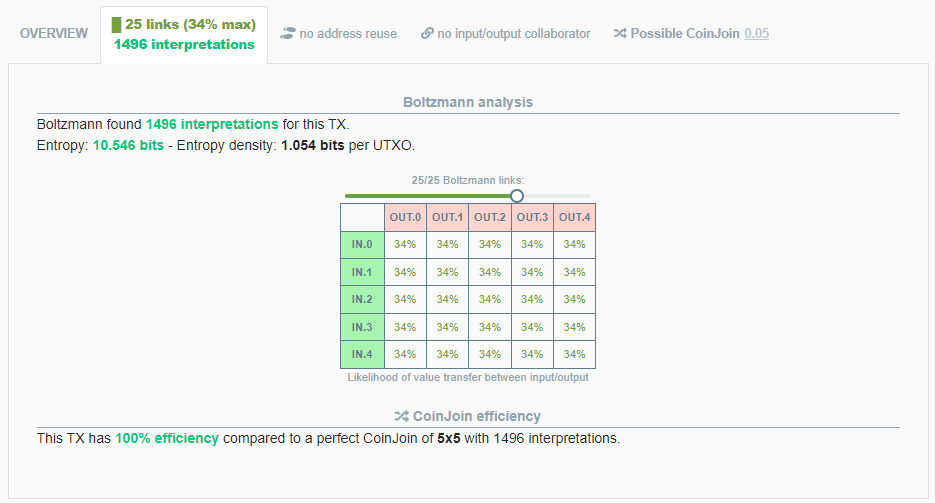The width and height of the screenshot is (935, 503).
Task: Click the green bar icon in links tab
Action: [116, 24]
